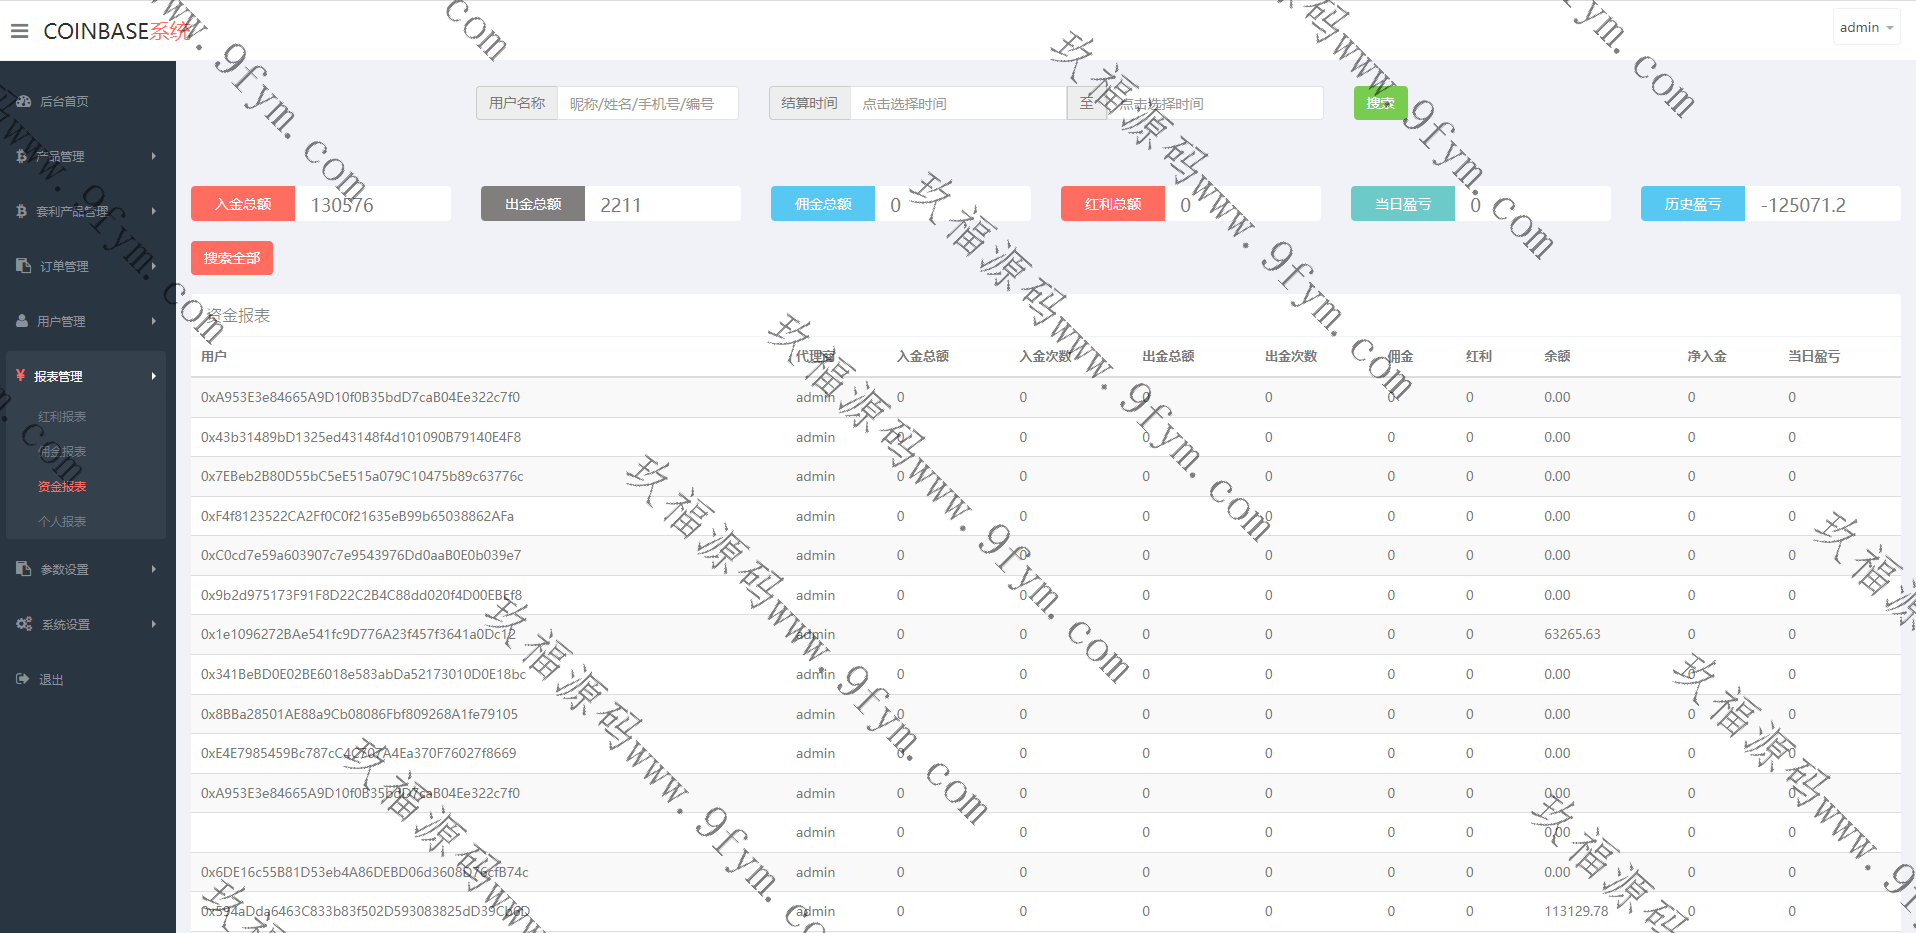Click the red 搜索全部 button
The image size is (1916, 933).
232,258
